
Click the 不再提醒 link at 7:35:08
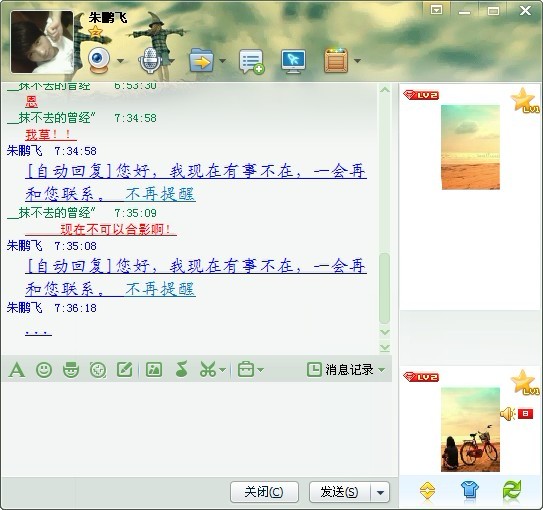pyautogui.click(x=160, y=289)
